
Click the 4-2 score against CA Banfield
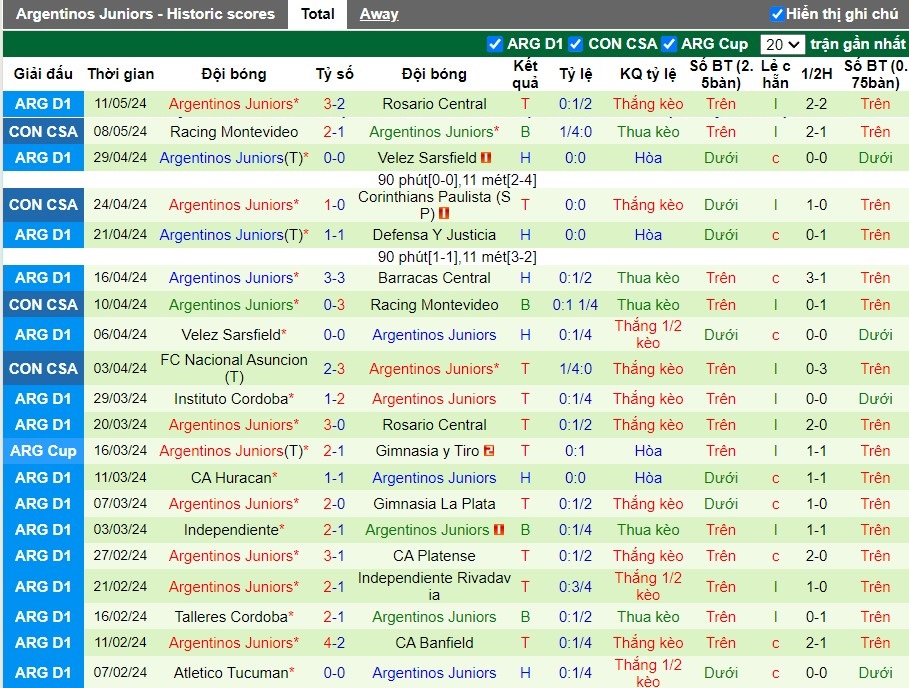[x=334, y=643]
